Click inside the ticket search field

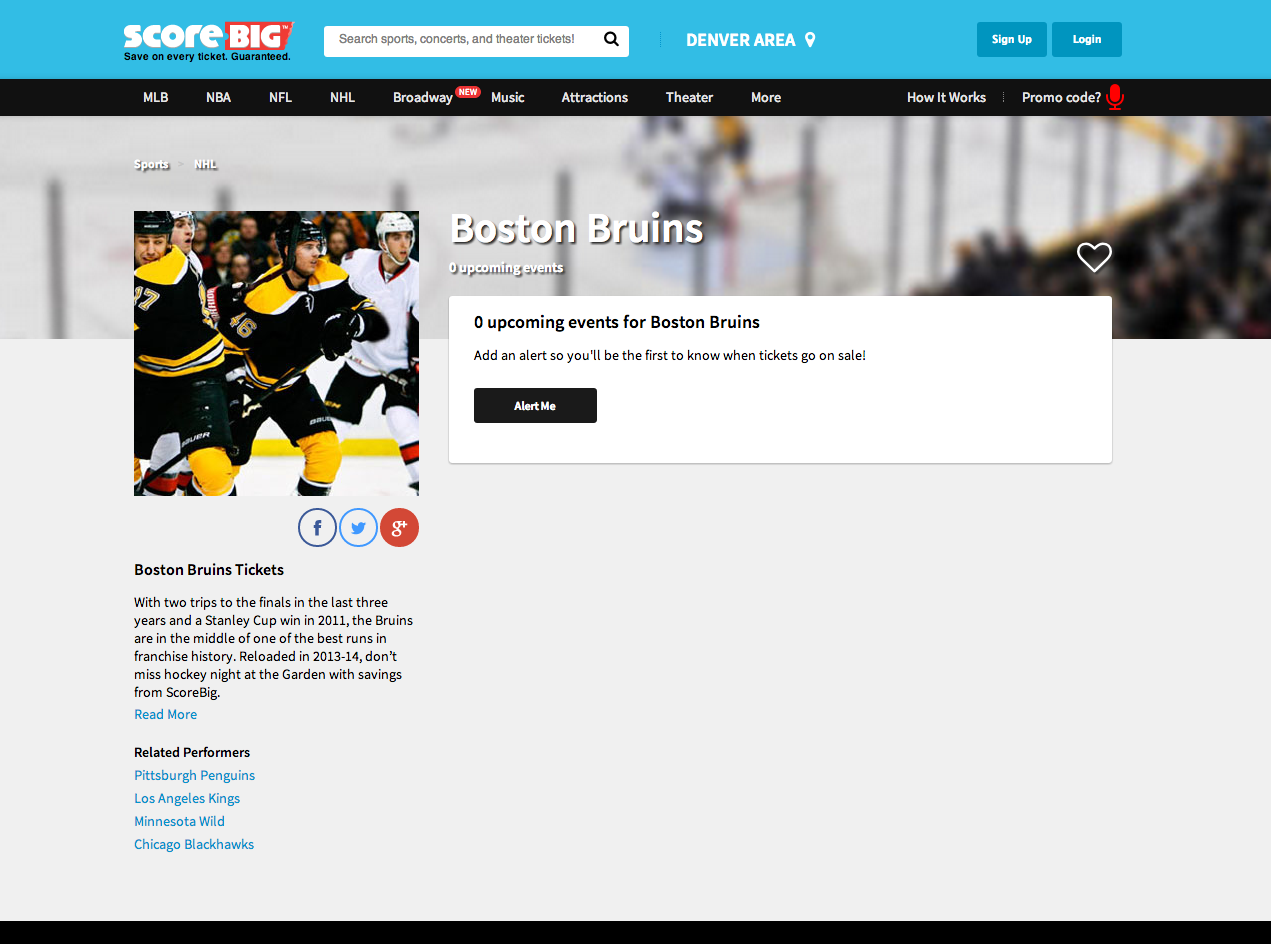(460, 40)
